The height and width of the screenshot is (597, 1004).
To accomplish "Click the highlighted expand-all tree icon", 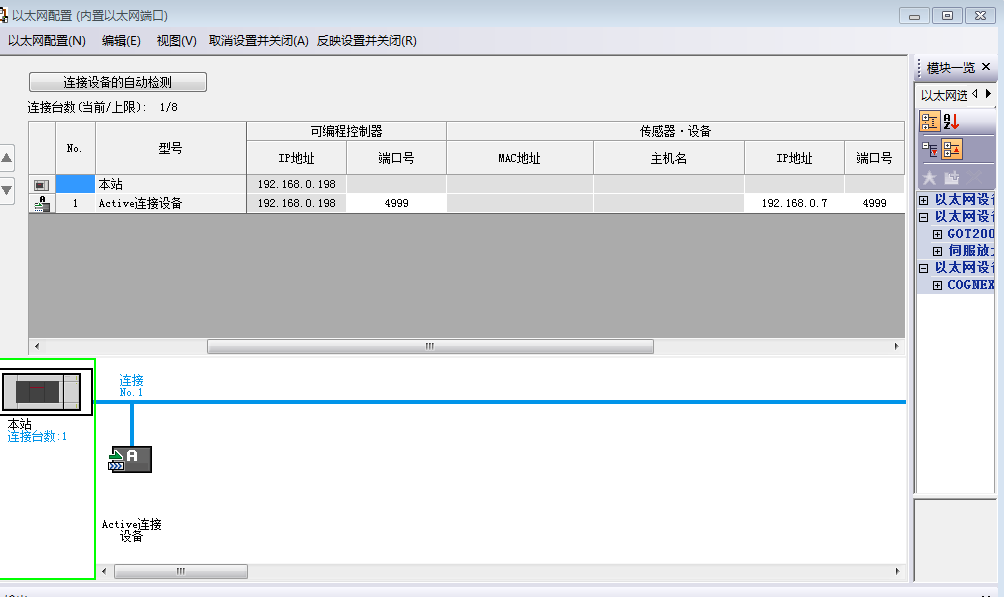I will tap(951, 150).
